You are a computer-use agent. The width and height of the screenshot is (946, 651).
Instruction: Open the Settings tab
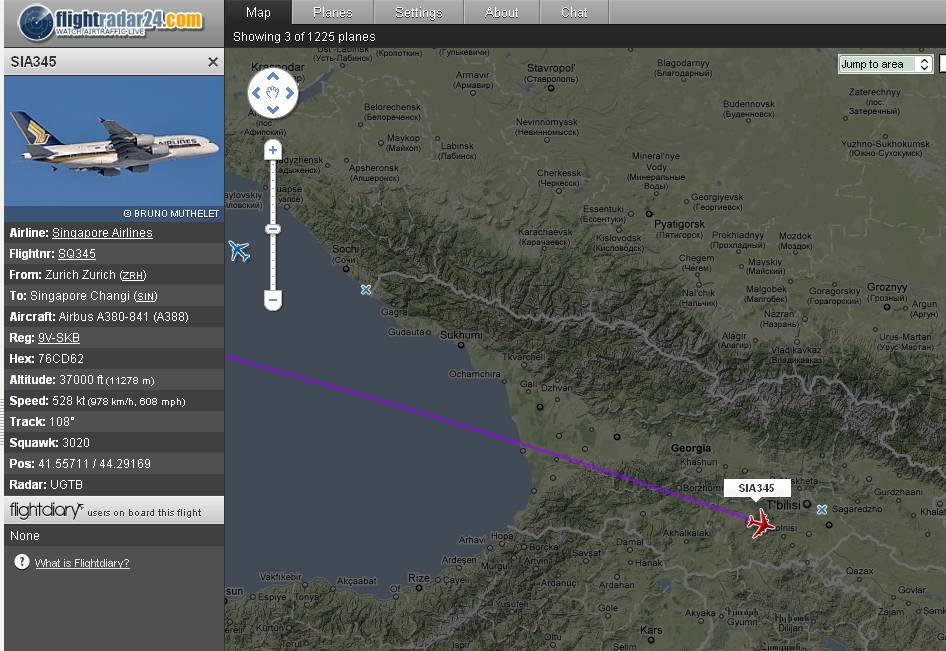coord(419,12)
